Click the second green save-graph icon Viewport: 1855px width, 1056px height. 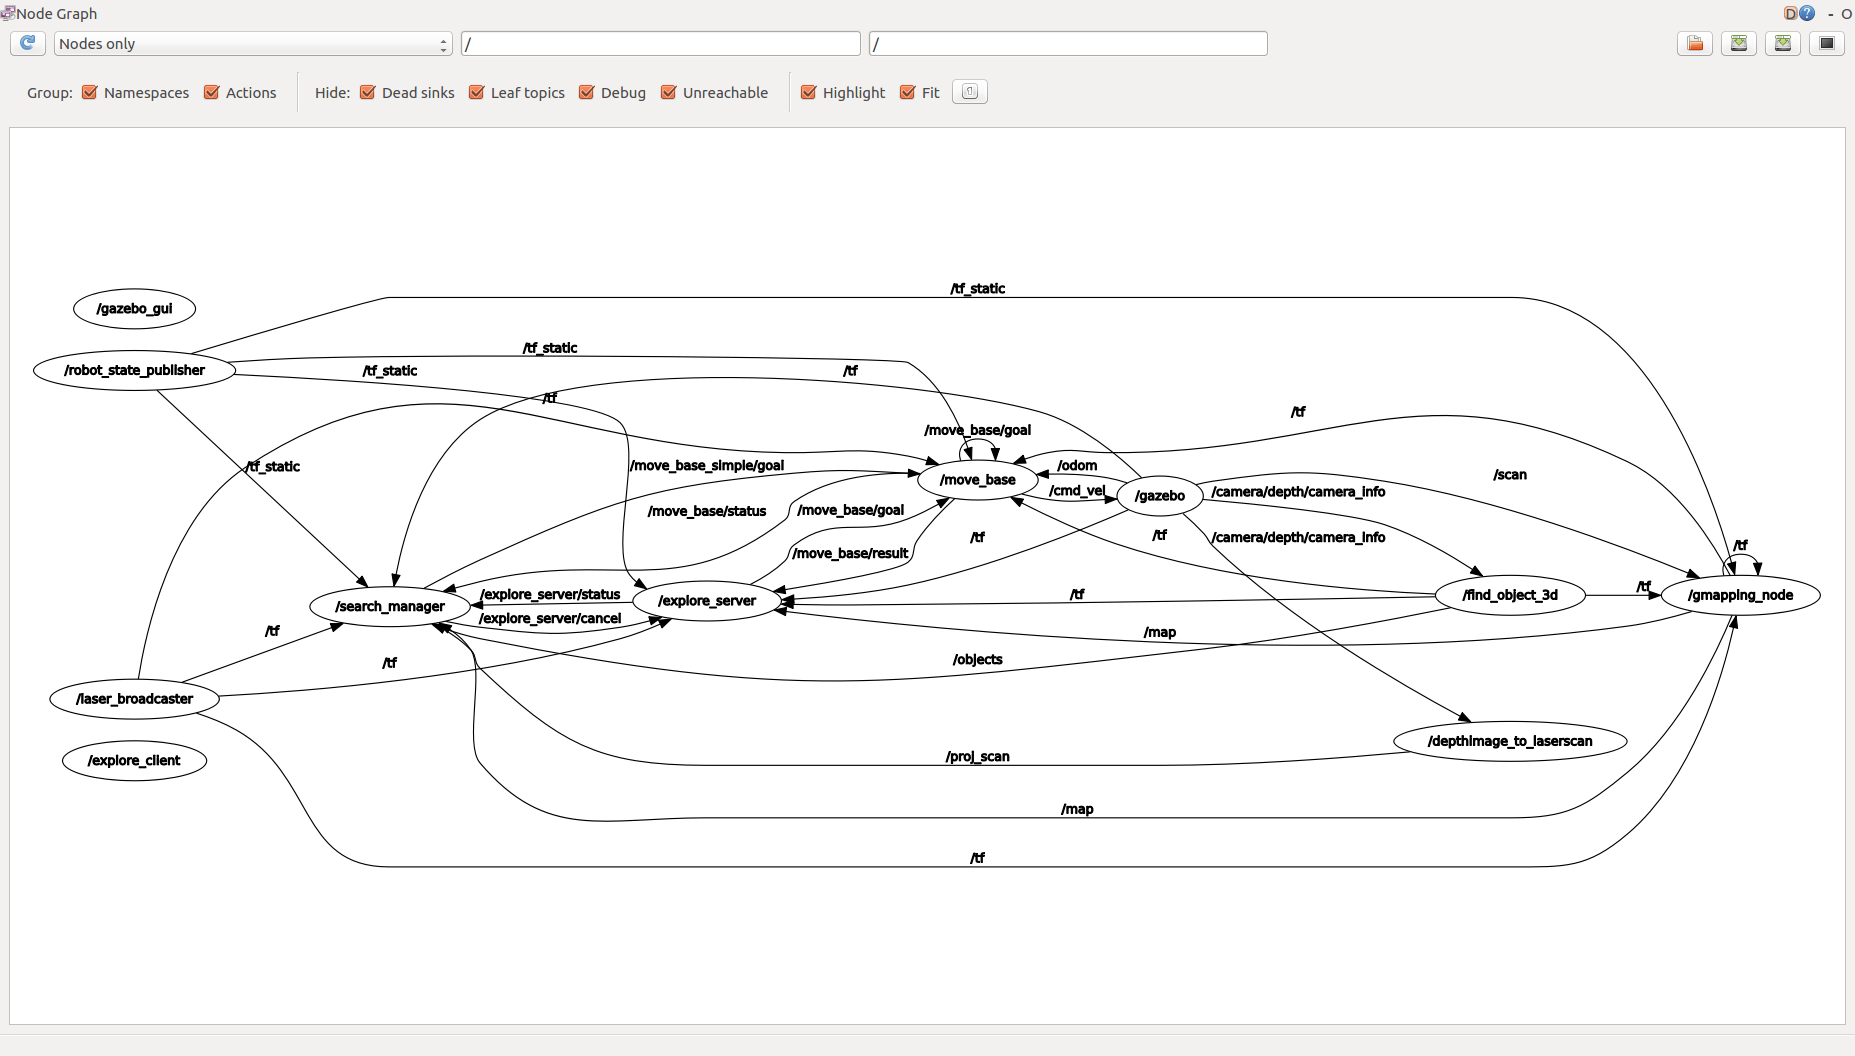coord(1783,43)
